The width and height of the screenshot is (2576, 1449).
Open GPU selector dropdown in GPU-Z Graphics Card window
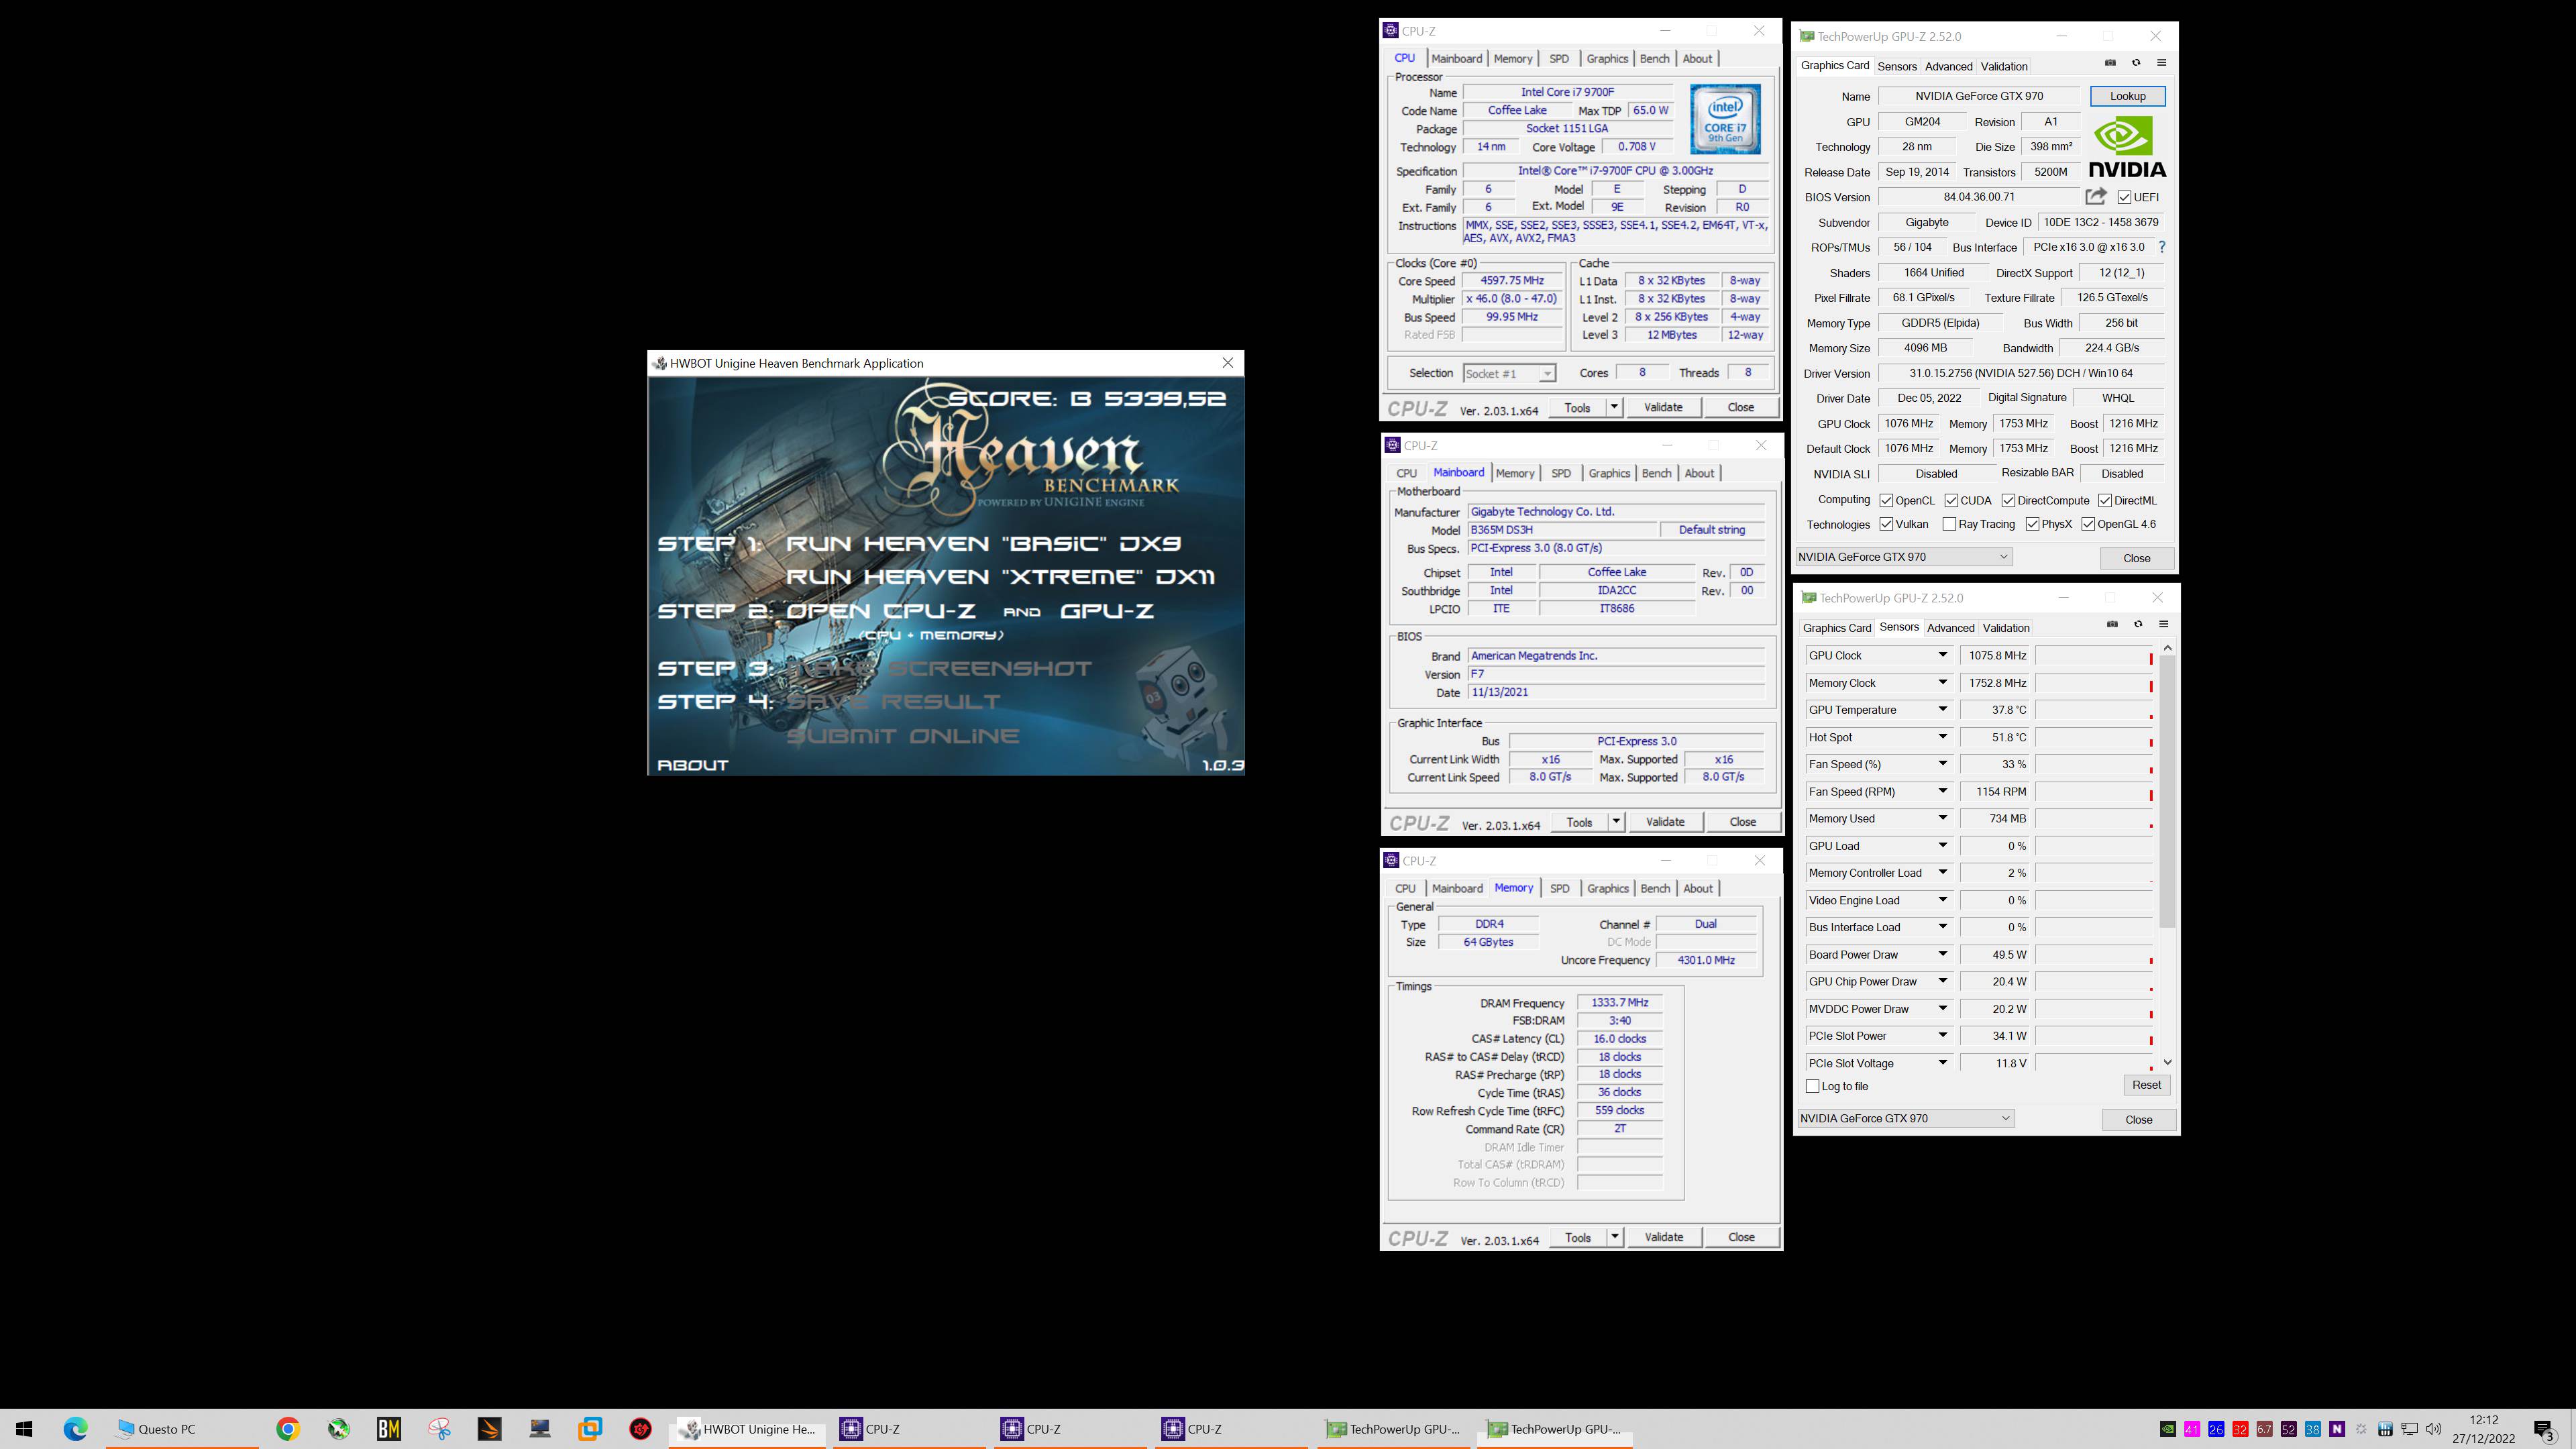1904,557
